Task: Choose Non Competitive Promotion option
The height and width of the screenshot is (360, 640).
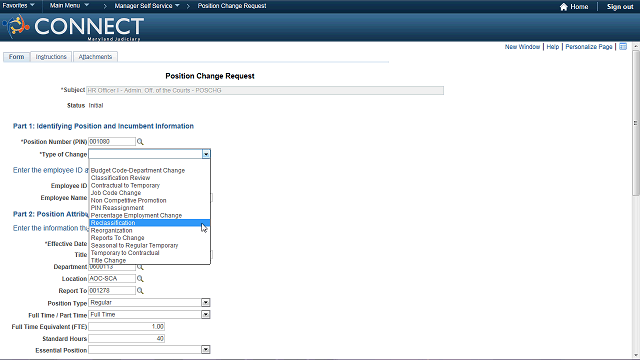Action: [x=149, y=200]
